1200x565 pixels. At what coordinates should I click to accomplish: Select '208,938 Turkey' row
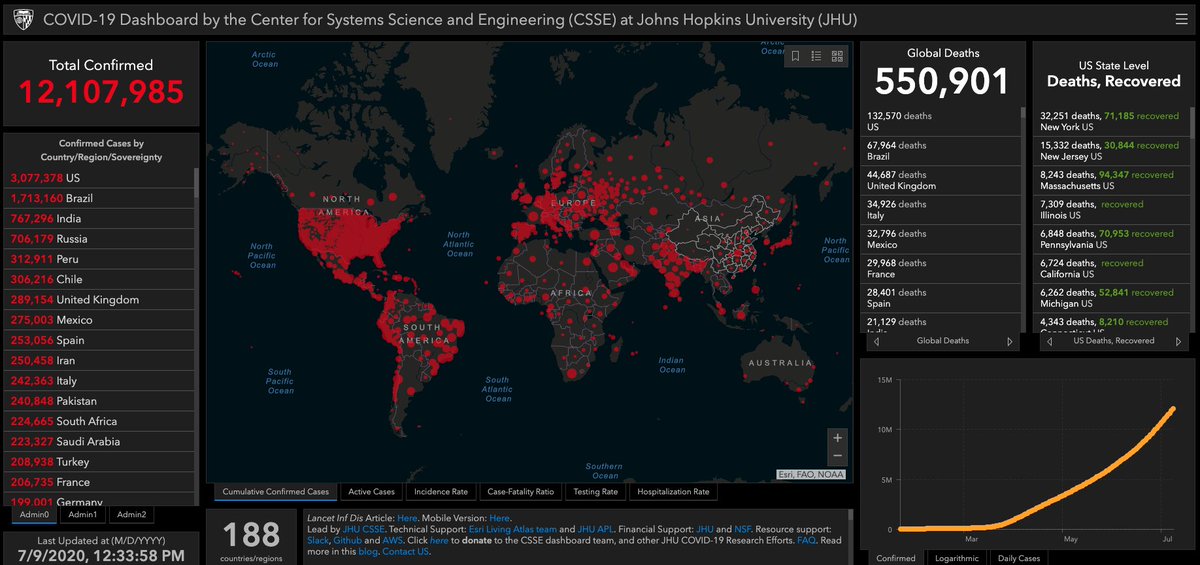click(x=100, y=462)
